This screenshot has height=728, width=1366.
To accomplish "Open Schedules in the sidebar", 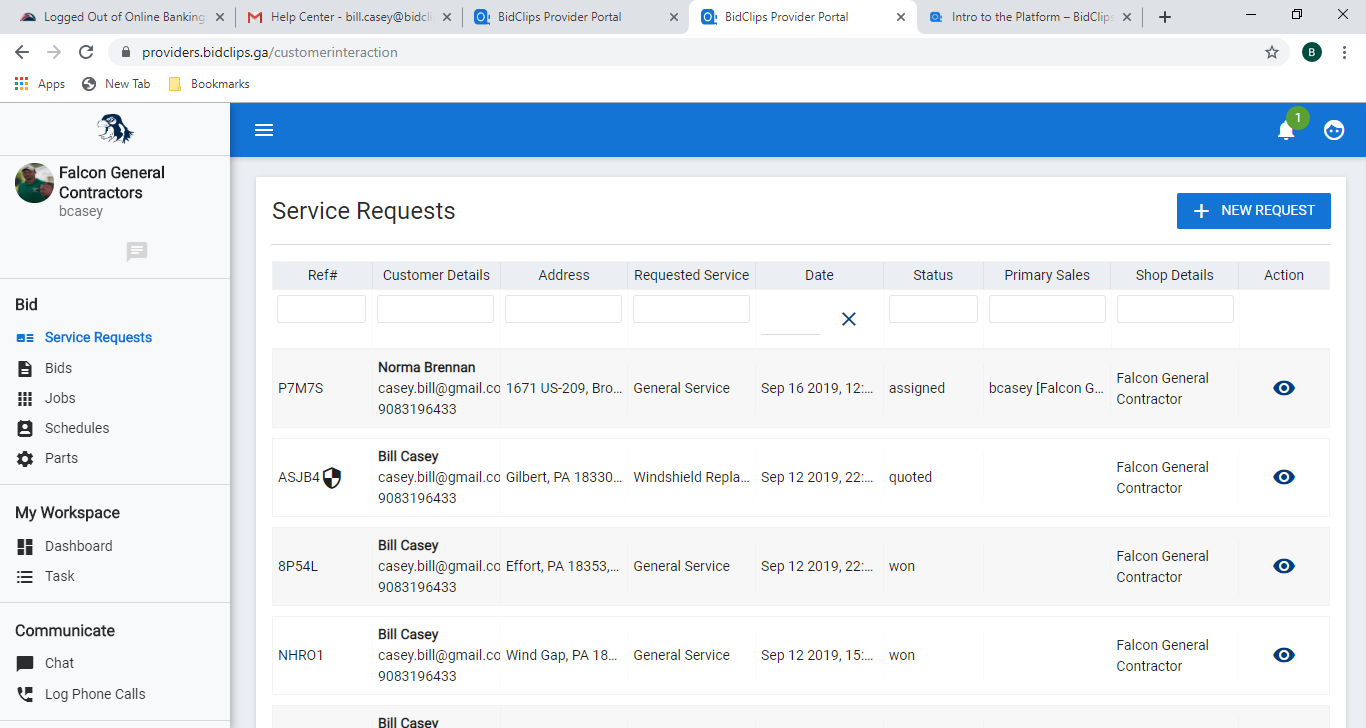I will 77,428.
